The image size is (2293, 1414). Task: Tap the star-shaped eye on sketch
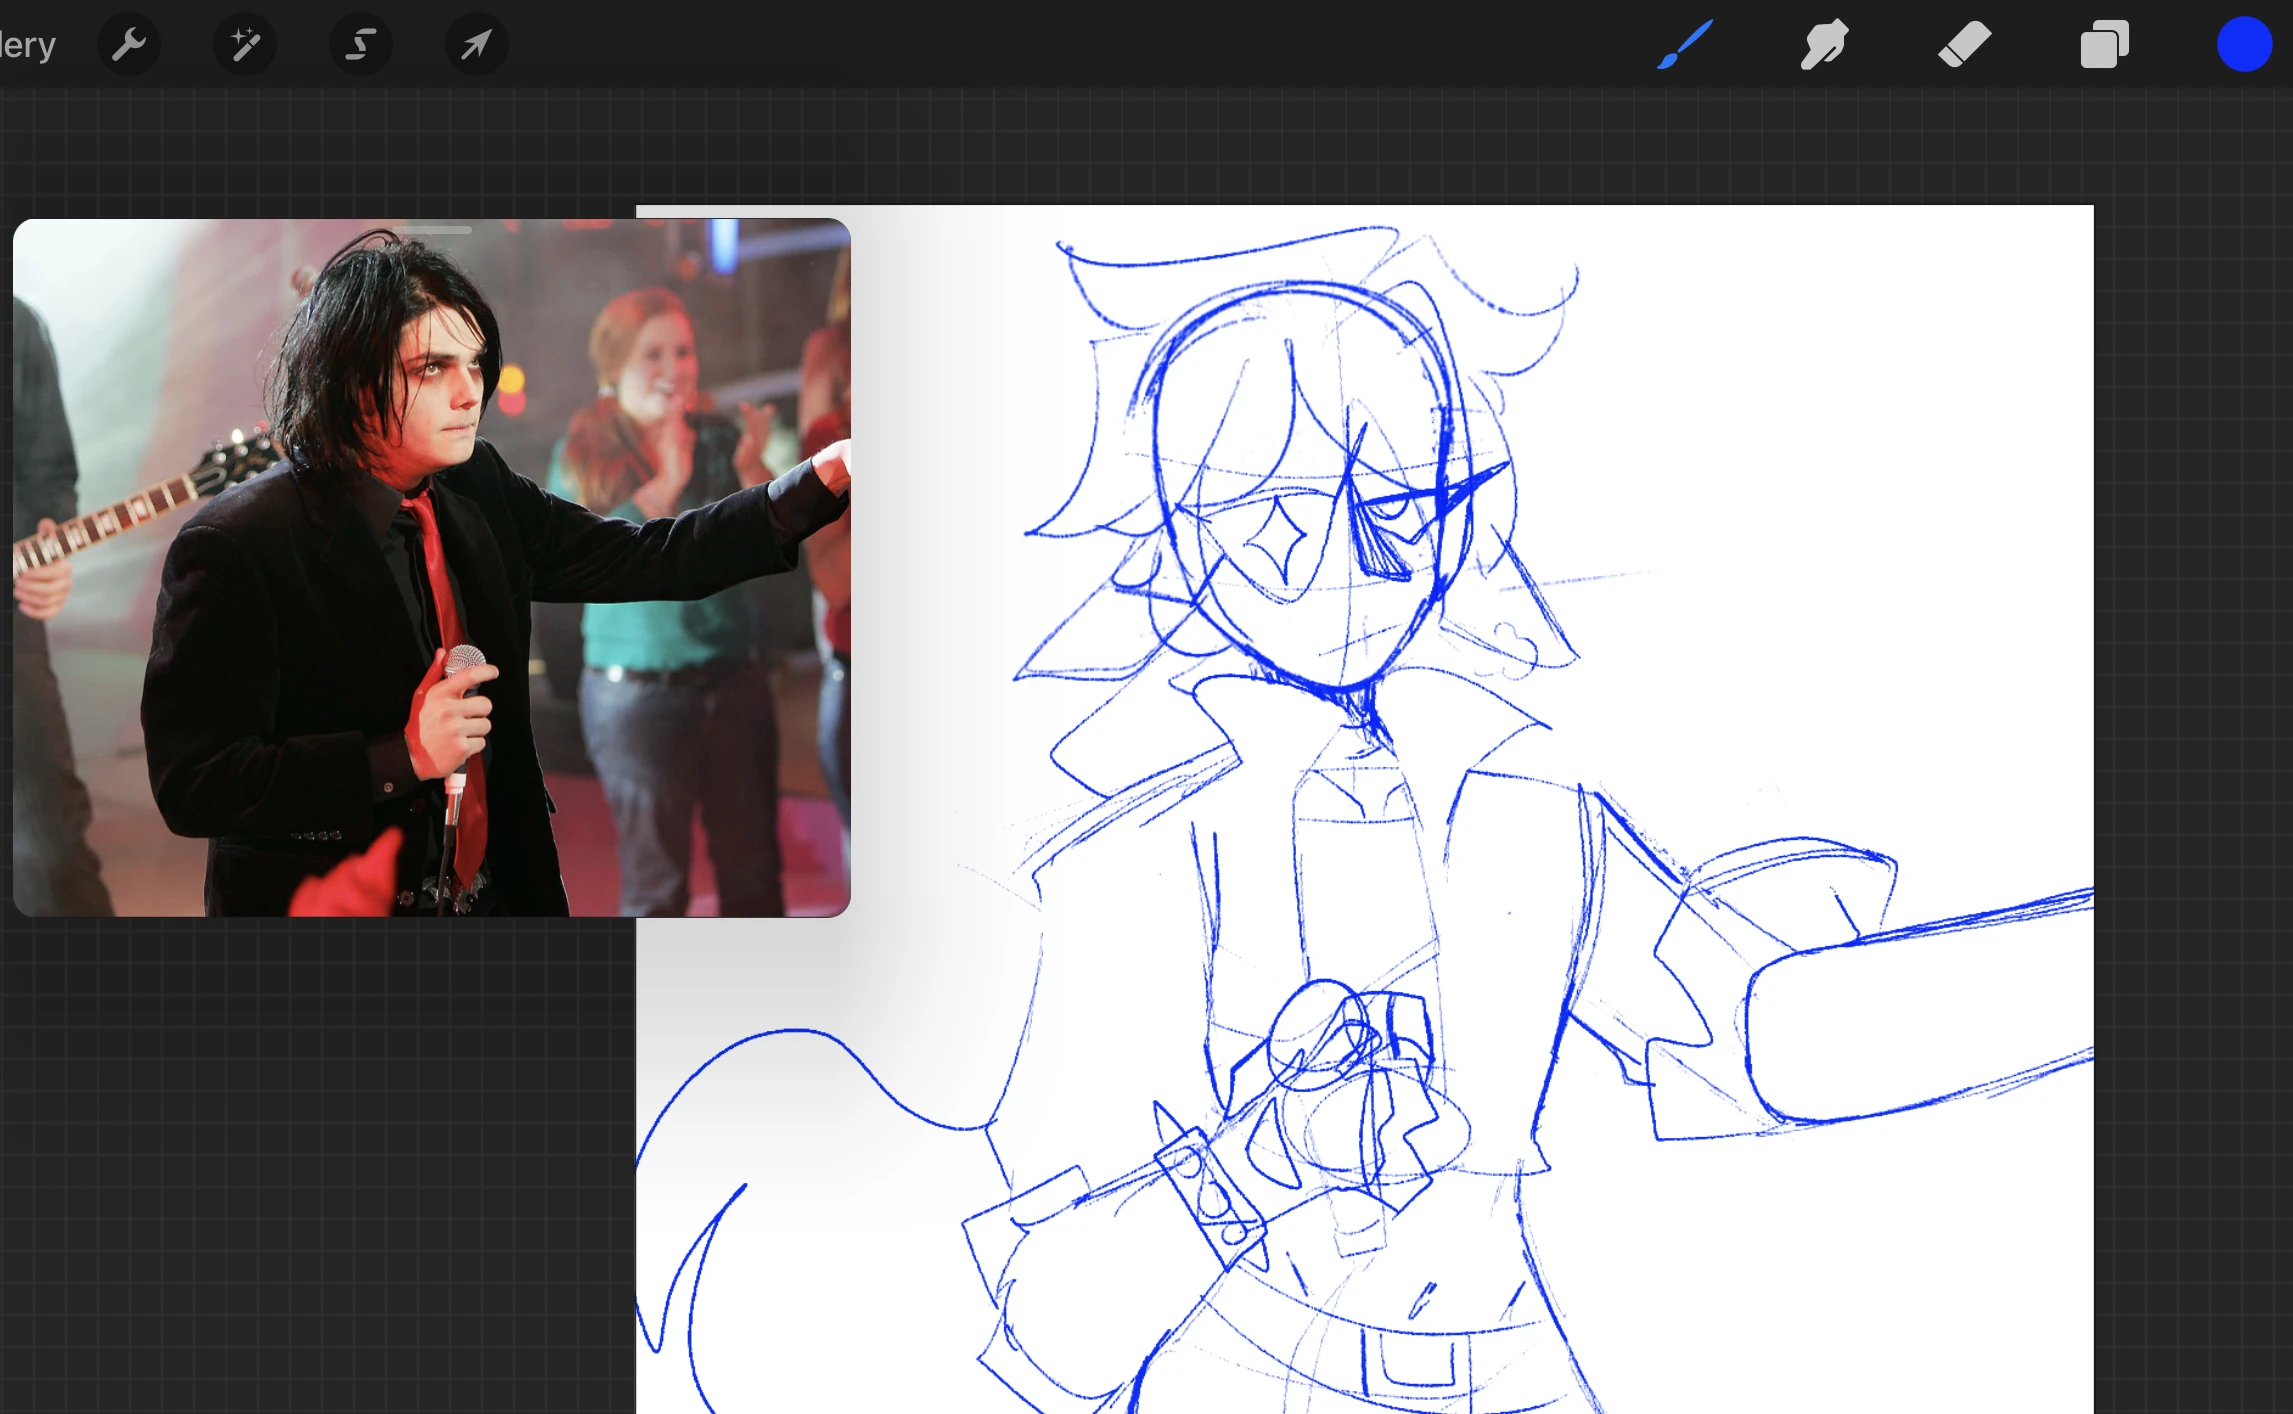(x=1276, y=540)
